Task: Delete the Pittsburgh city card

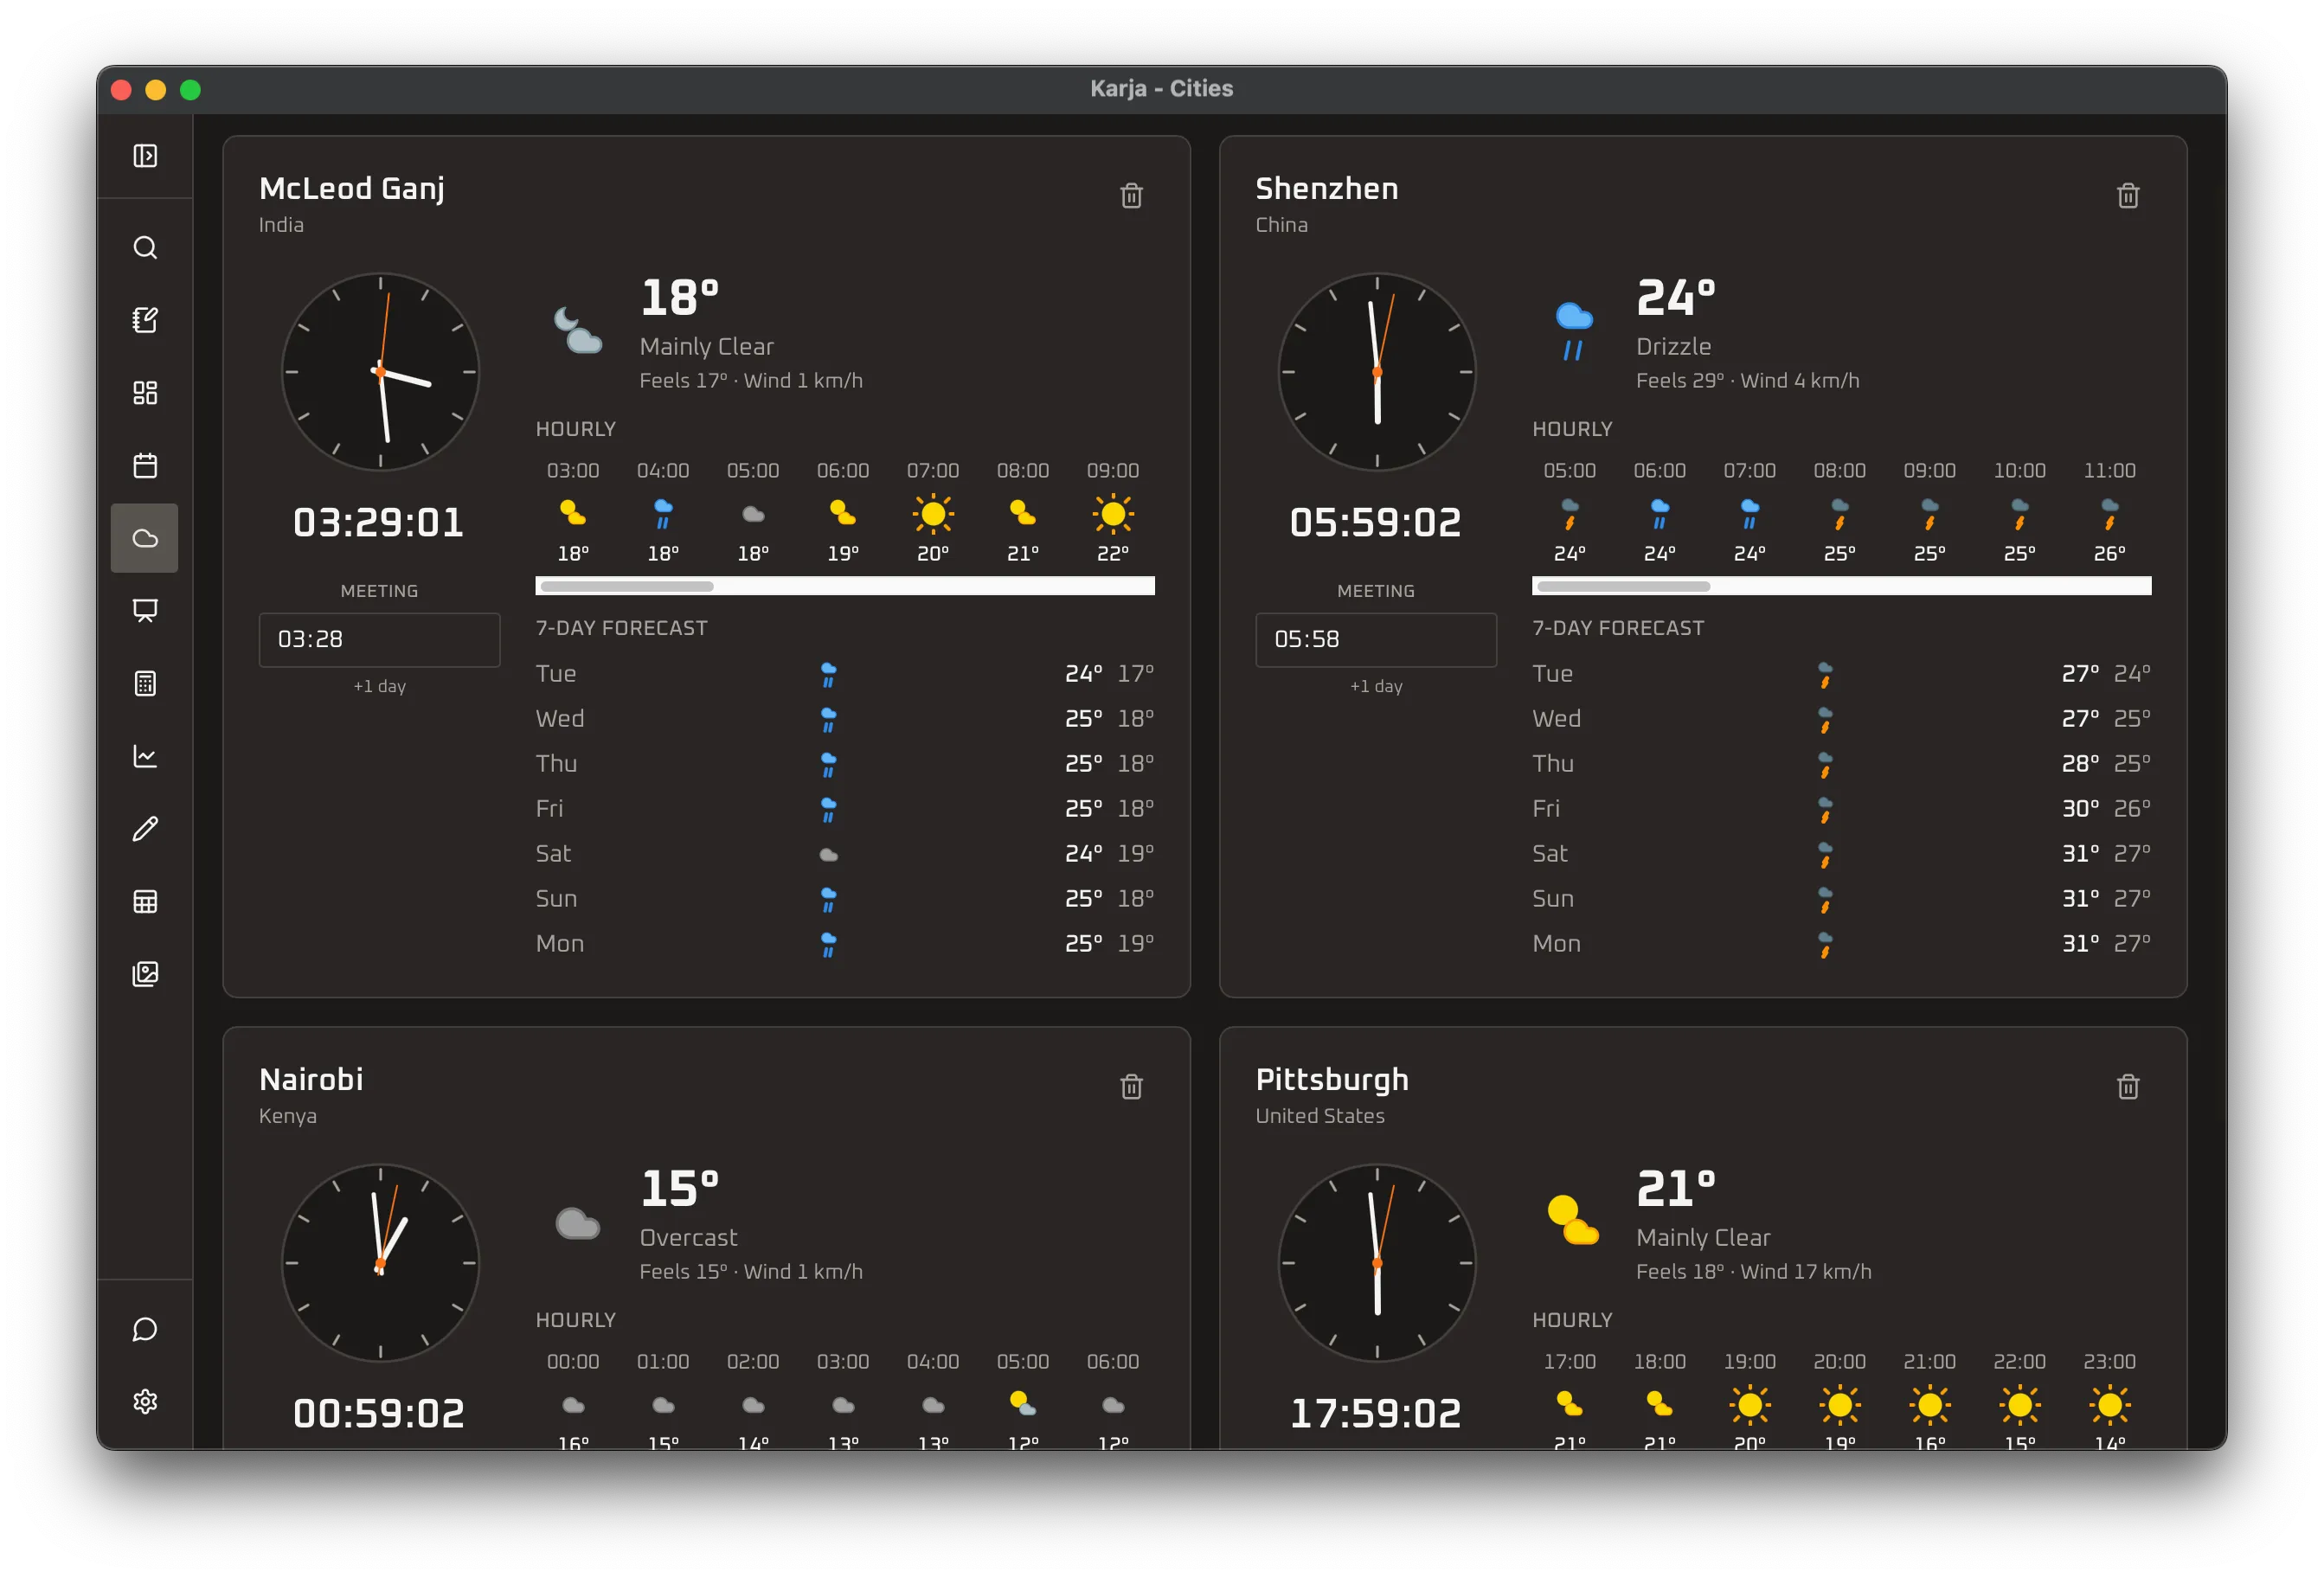Action: click(x=2128, y=1086)
